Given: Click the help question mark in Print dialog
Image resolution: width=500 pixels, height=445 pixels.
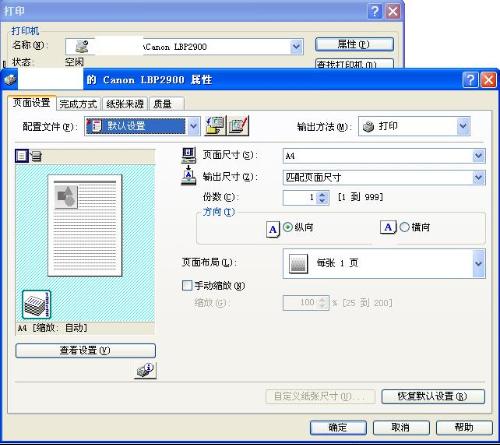Looking at the screenshot, I should click(375, 11).
